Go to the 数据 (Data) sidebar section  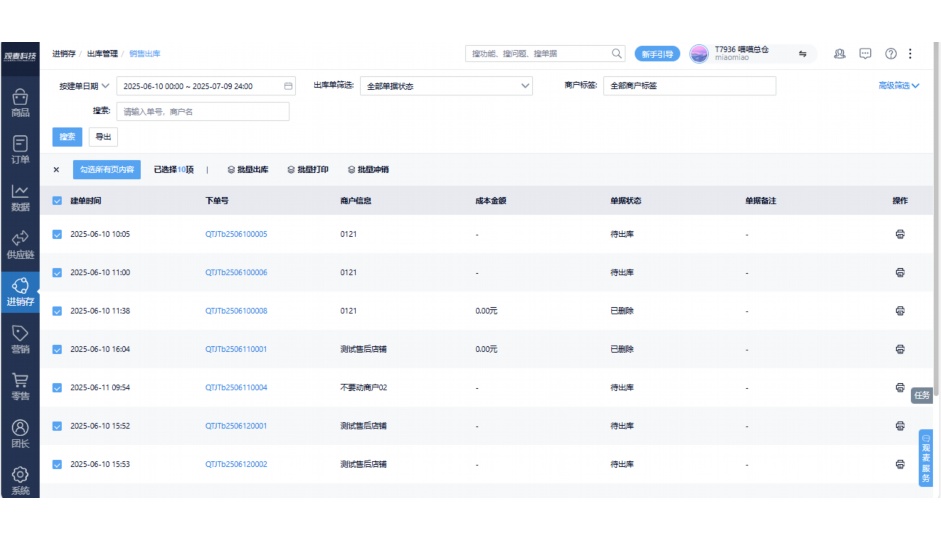tap(20, 197)
